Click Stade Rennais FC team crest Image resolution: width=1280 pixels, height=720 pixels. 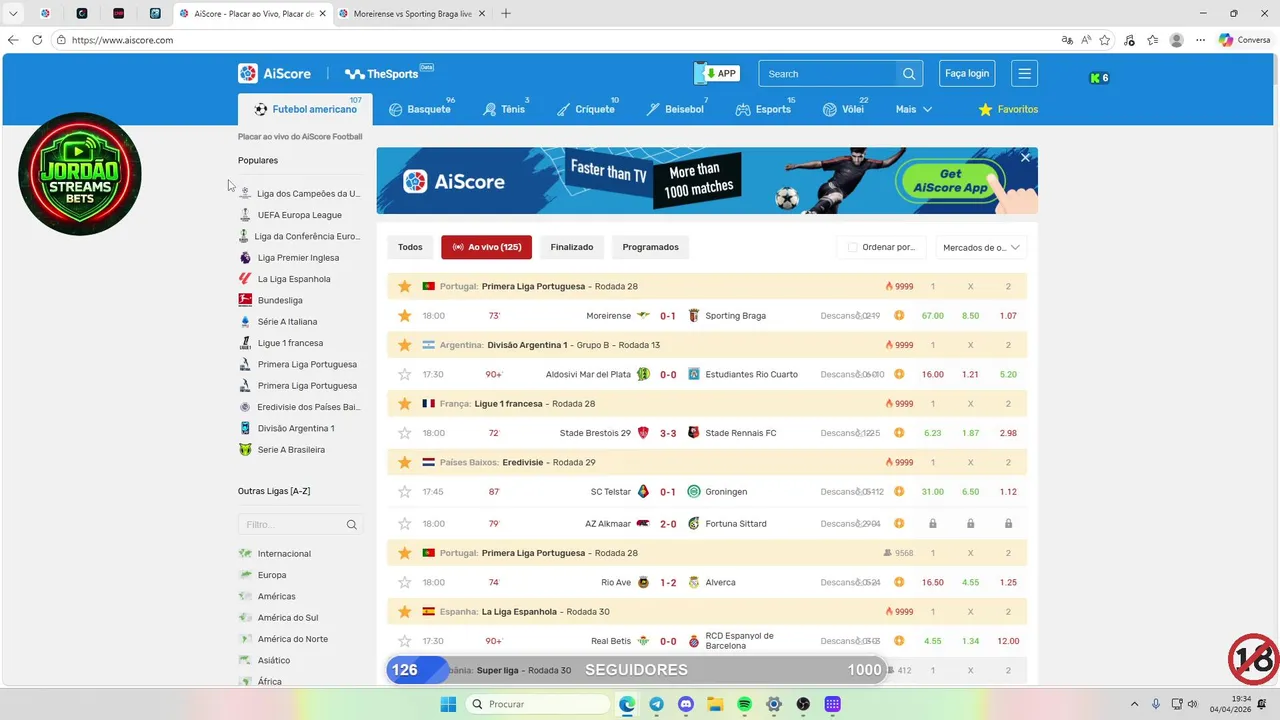point(694,433)
